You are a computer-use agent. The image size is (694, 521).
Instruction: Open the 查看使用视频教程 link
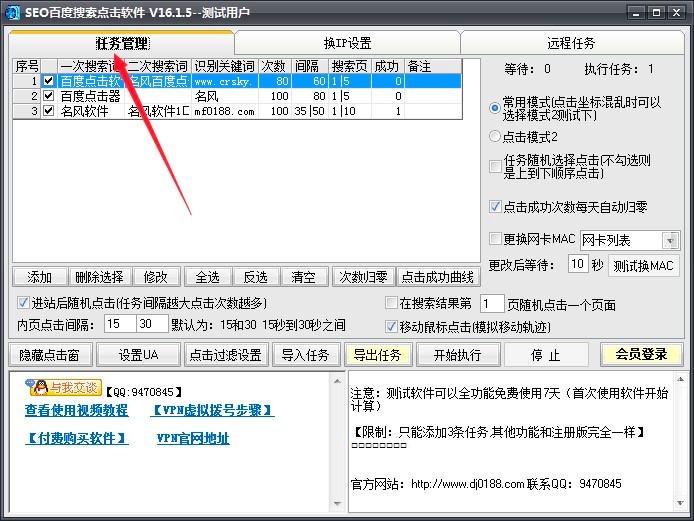point(76,411)
